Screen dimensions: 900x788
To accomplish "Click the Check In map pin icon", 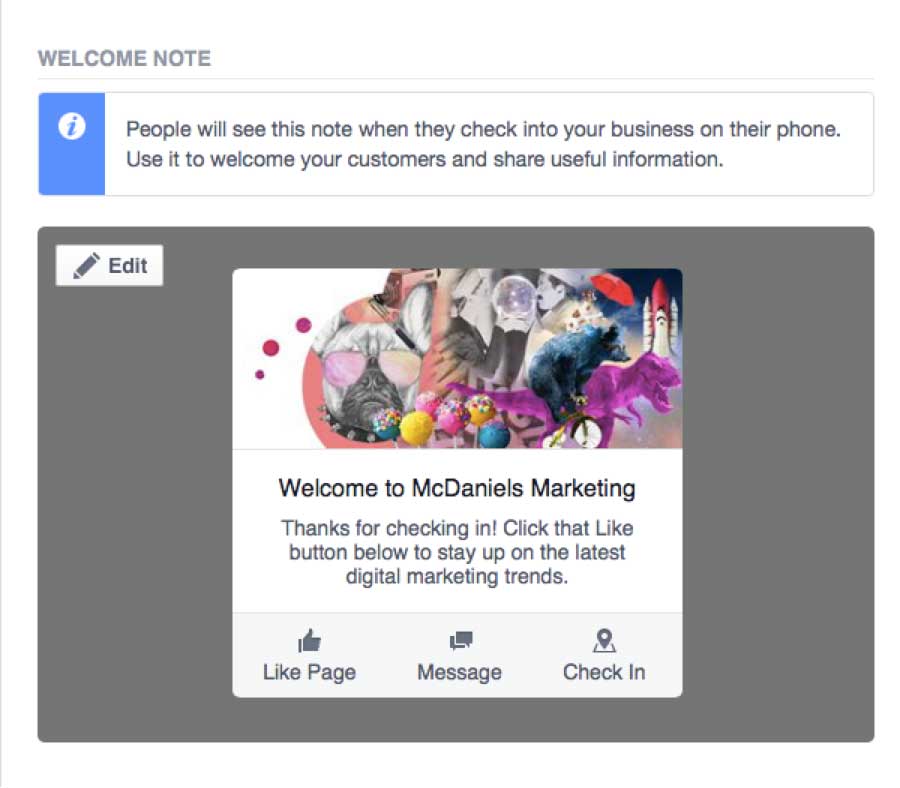I will [x=604, y=641].
